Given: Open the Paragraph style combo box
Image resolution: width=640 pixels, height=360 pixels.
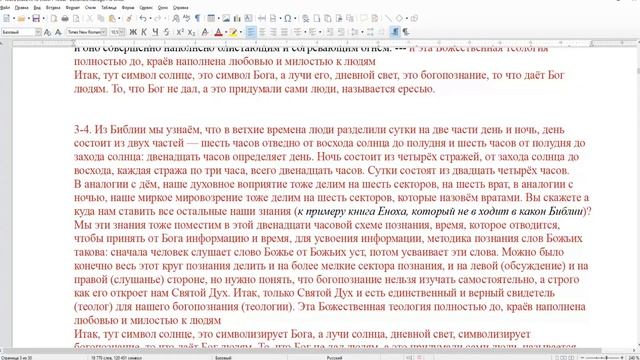Looking at the screenshot, I should tap(21, 32).
